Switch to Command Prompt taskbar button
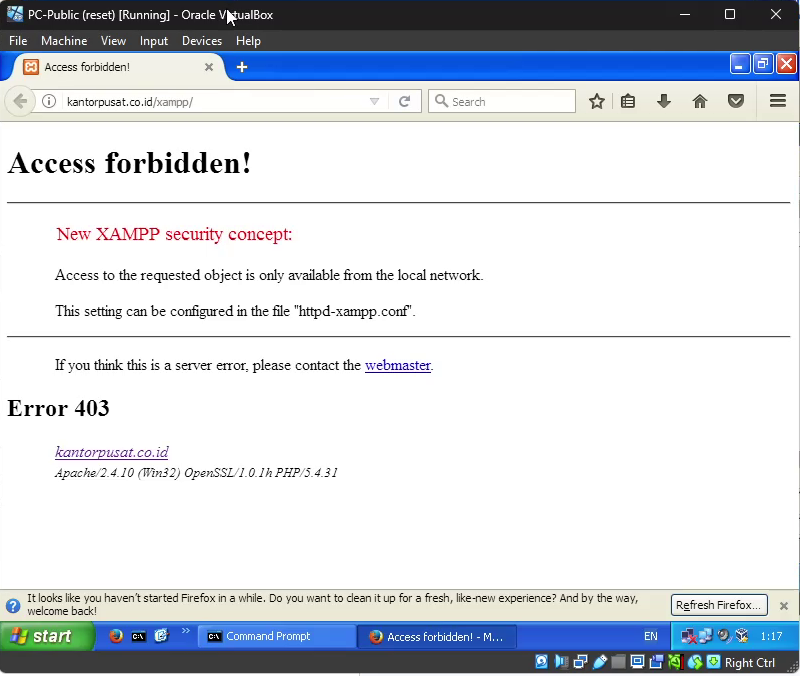The image size is (800, 676). click(x=276, y=636)
